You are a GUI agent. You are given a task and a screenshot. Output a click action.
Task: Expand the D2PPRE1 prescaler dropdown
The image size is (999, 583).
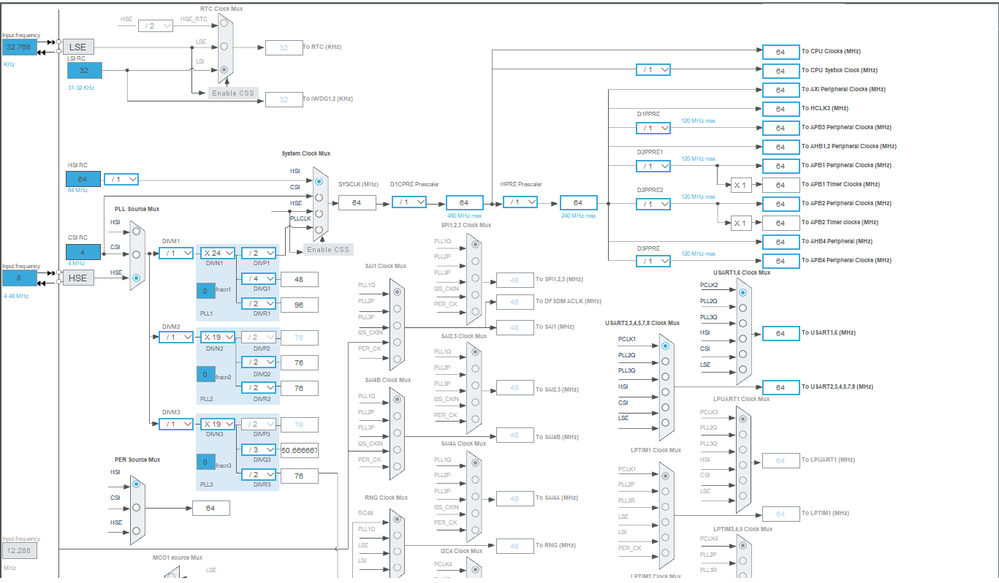[653, 166]
